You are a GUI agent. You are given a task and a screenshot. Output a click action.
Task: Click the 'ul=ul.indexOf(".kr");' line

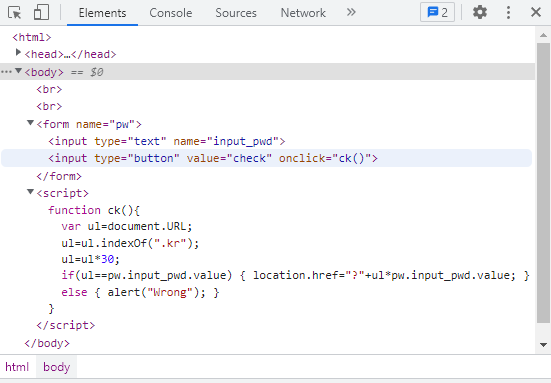tap(130, 243)
